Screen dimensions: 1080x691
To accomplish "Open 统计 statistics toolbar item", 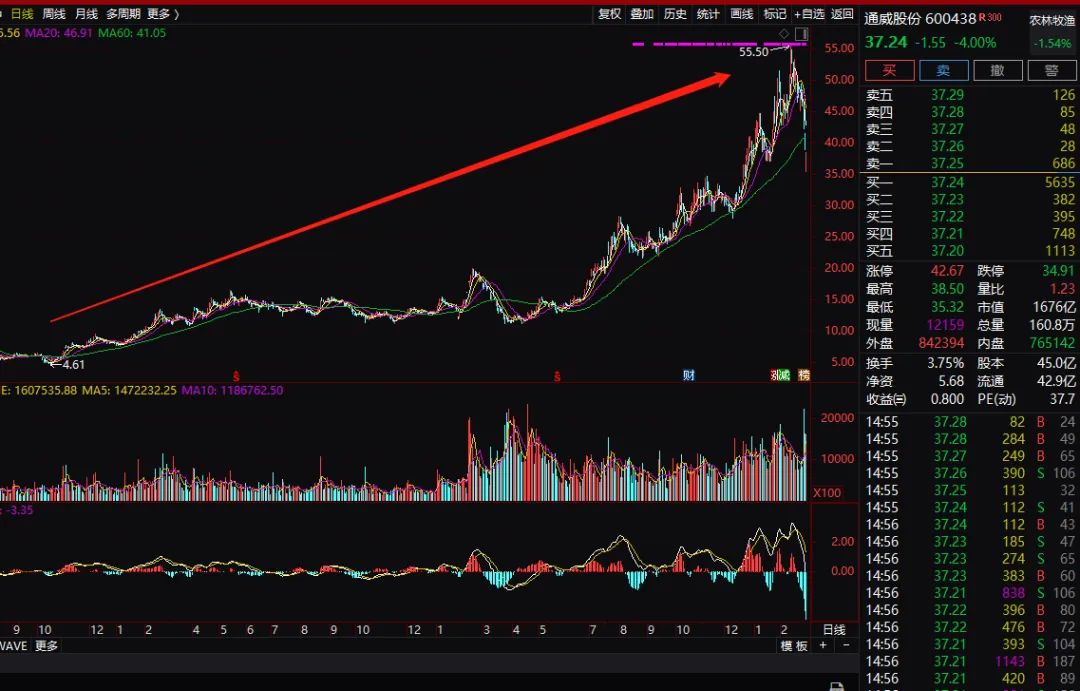I will point(708,14).
